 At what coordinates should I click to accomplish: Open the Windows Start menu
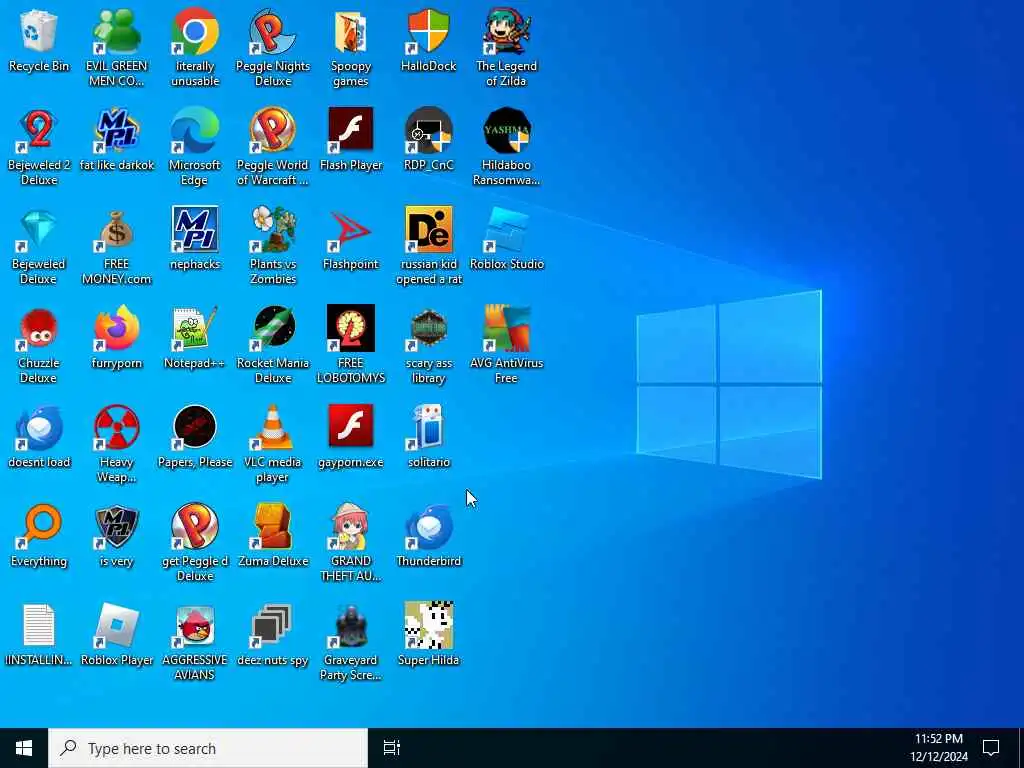(x=24, y=748)
